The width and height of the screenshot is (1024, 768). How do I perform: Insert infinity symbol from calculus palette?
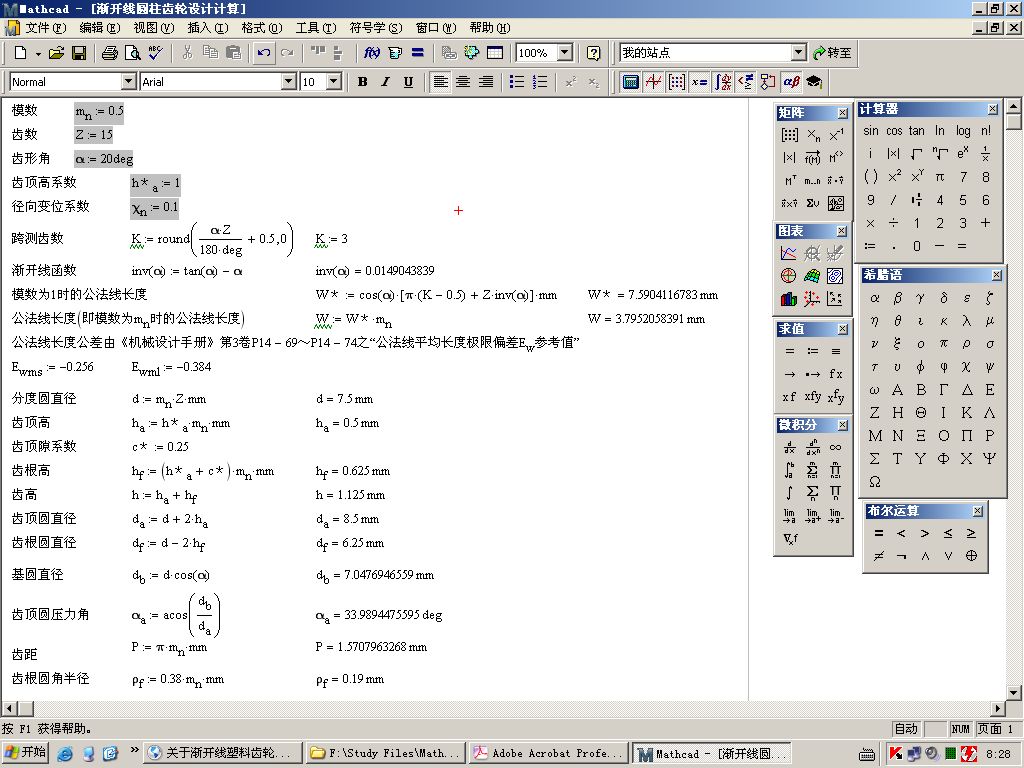(835, 447)
